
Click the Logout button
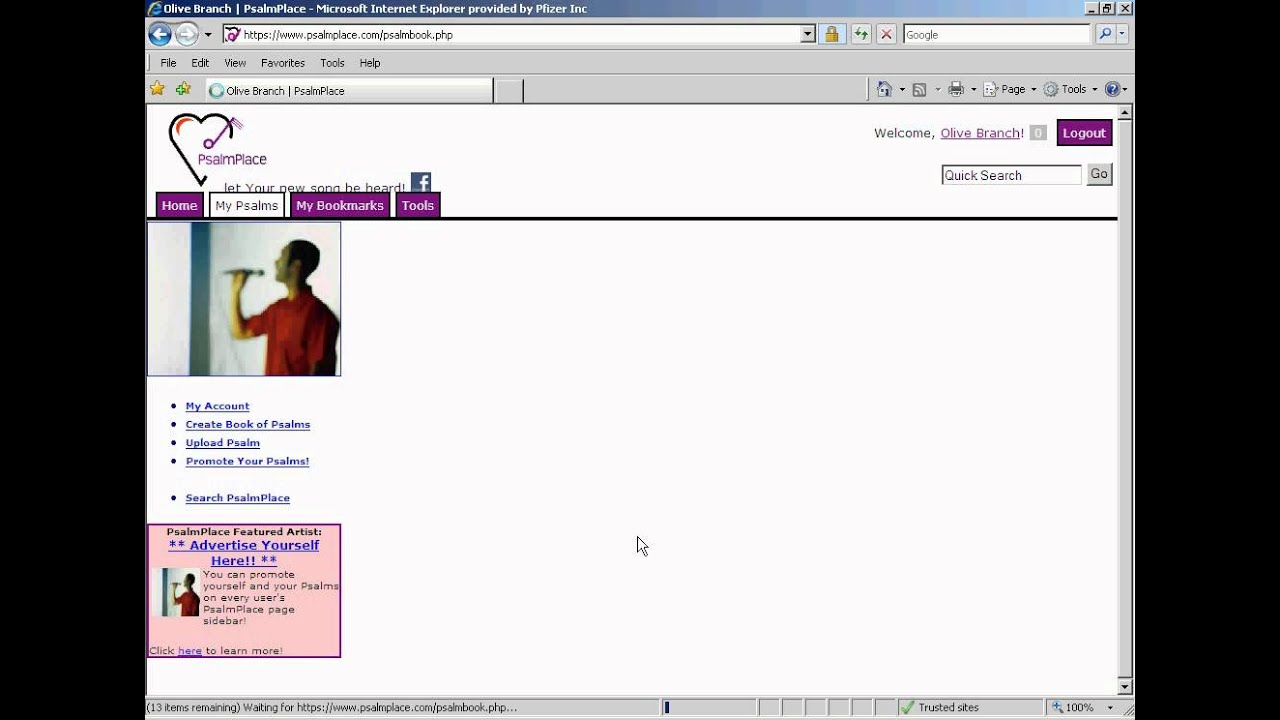click(1084, 133)
